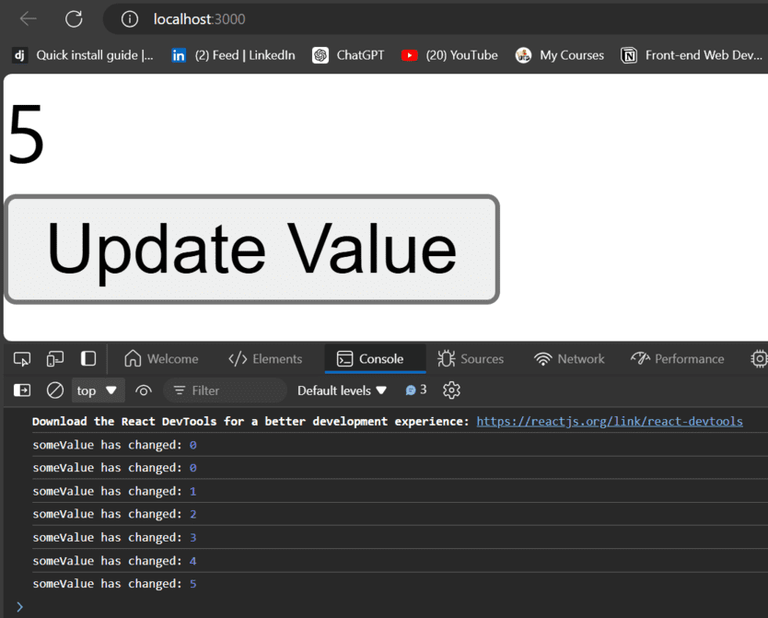Click the Download the React DevTools message
The image size is (768, 618).
click(250, 422)
